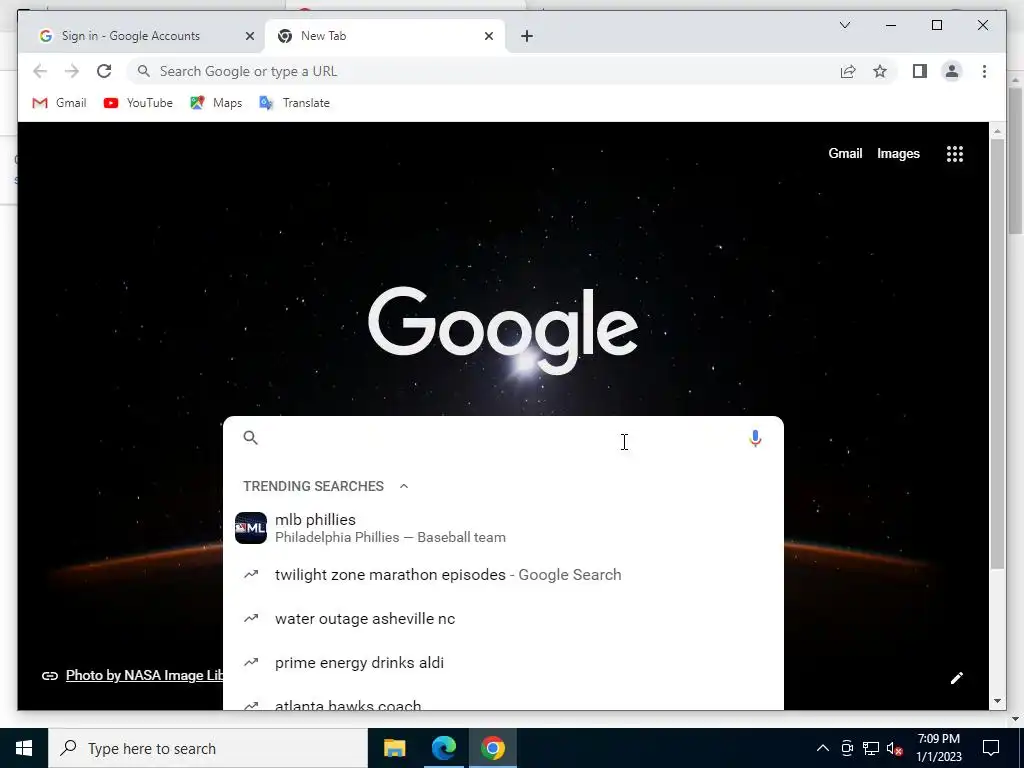Choose twilight zone marathon episodes suggestion
Image resolution: width=1024 pixels, height=768 pixels.
[503, 575]
